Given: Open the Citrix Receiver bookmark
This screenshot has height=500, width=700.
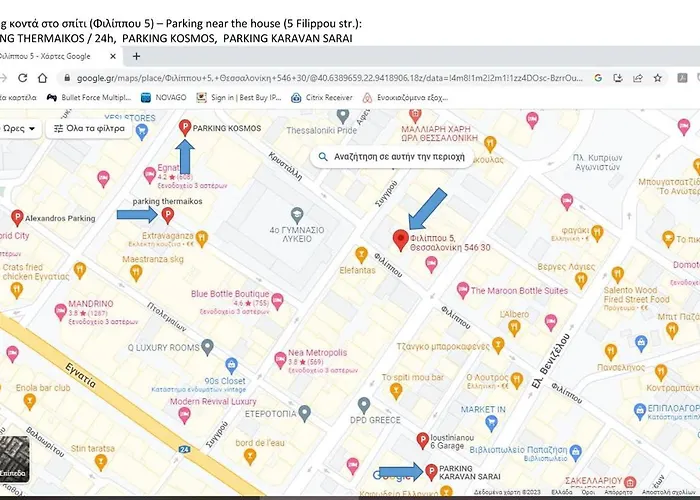Looking at the screenshot, I should click(x=322, y=97).
